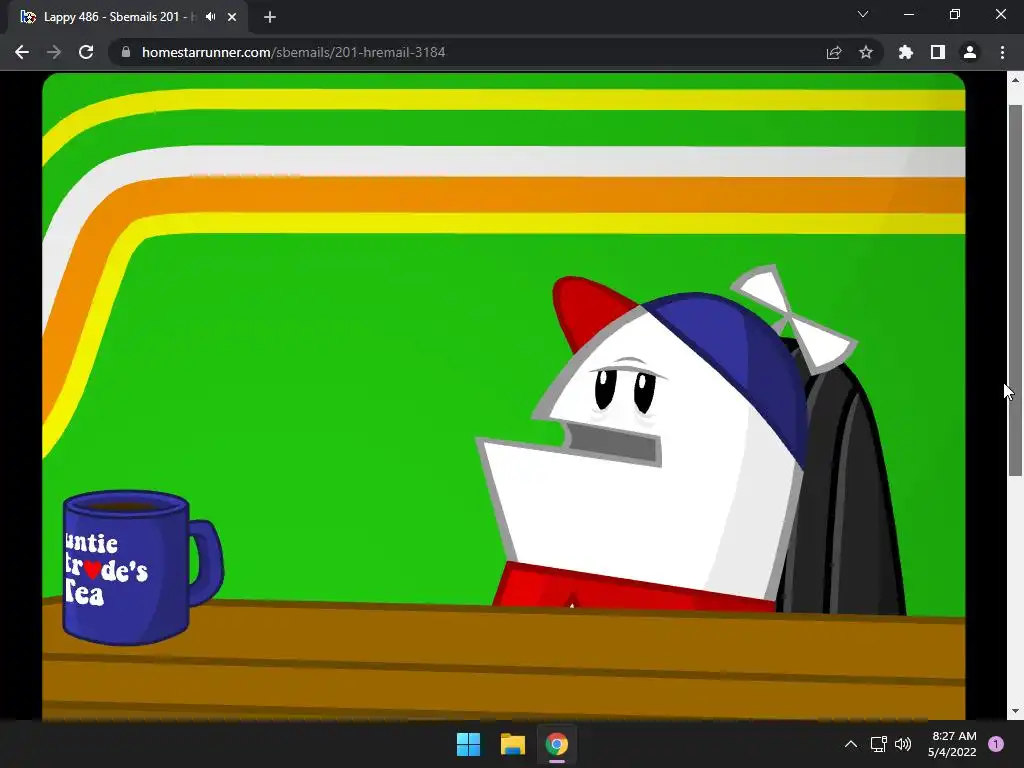Click the scrollbar down arrow

[x=1015, y=711]
